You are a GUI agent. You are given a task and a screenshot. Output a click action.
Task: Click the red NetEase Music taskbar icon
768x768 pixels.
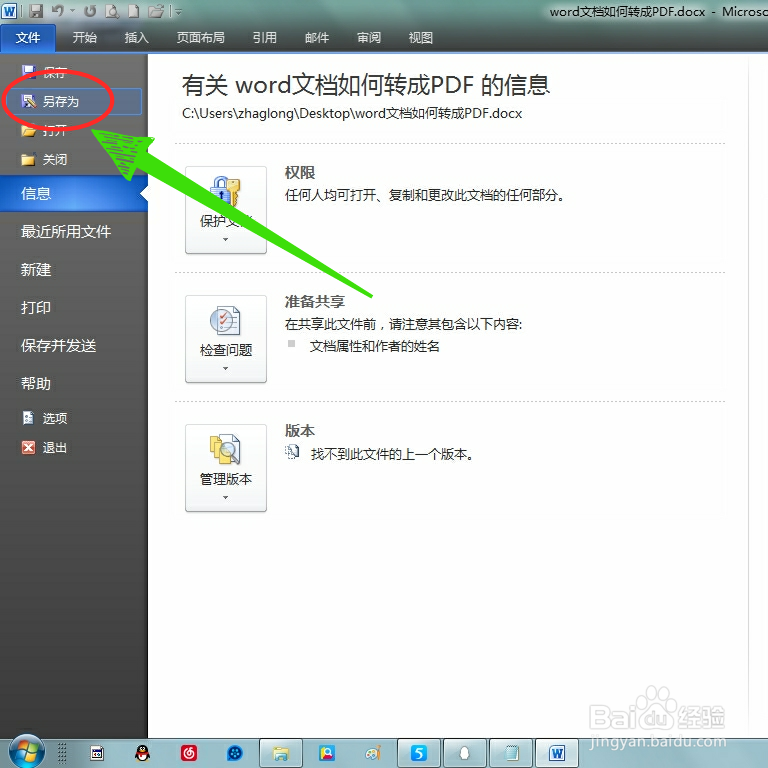click(189, 753)
